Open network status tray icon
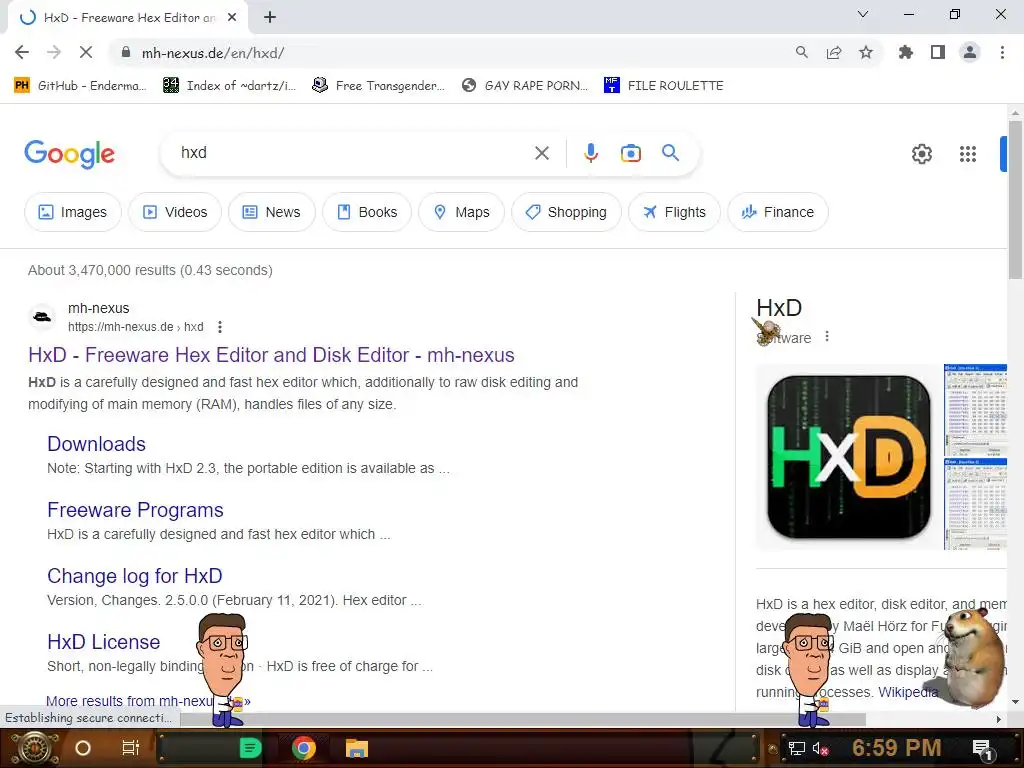The width and height of the screenshot is (1024, 768). 796,748
